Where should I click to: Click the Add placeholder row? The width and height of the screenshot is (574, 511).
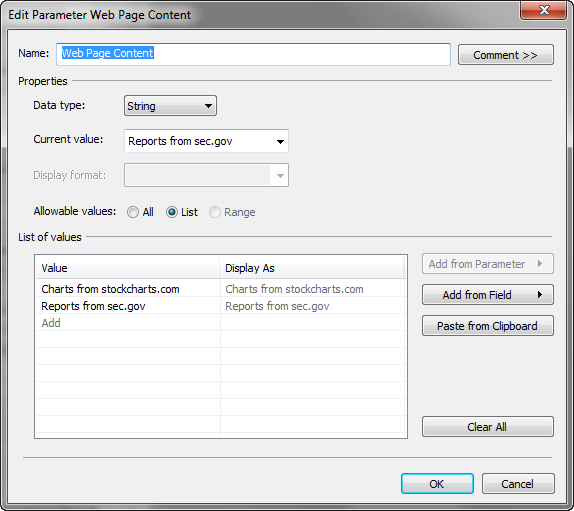coord(128,323)
